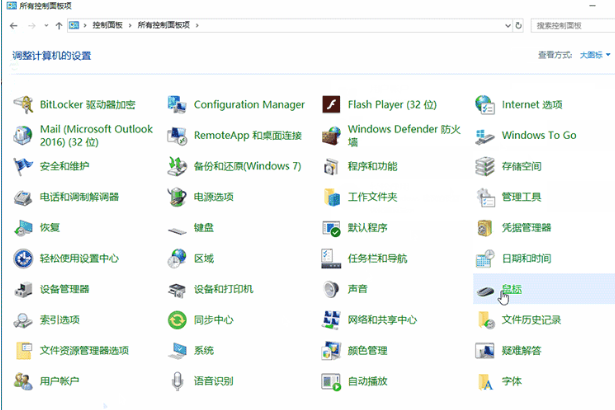The height and width of the screenshot is (410, 615).
Task: Open the 恢复 text link
Action: (x=50, y=228)
